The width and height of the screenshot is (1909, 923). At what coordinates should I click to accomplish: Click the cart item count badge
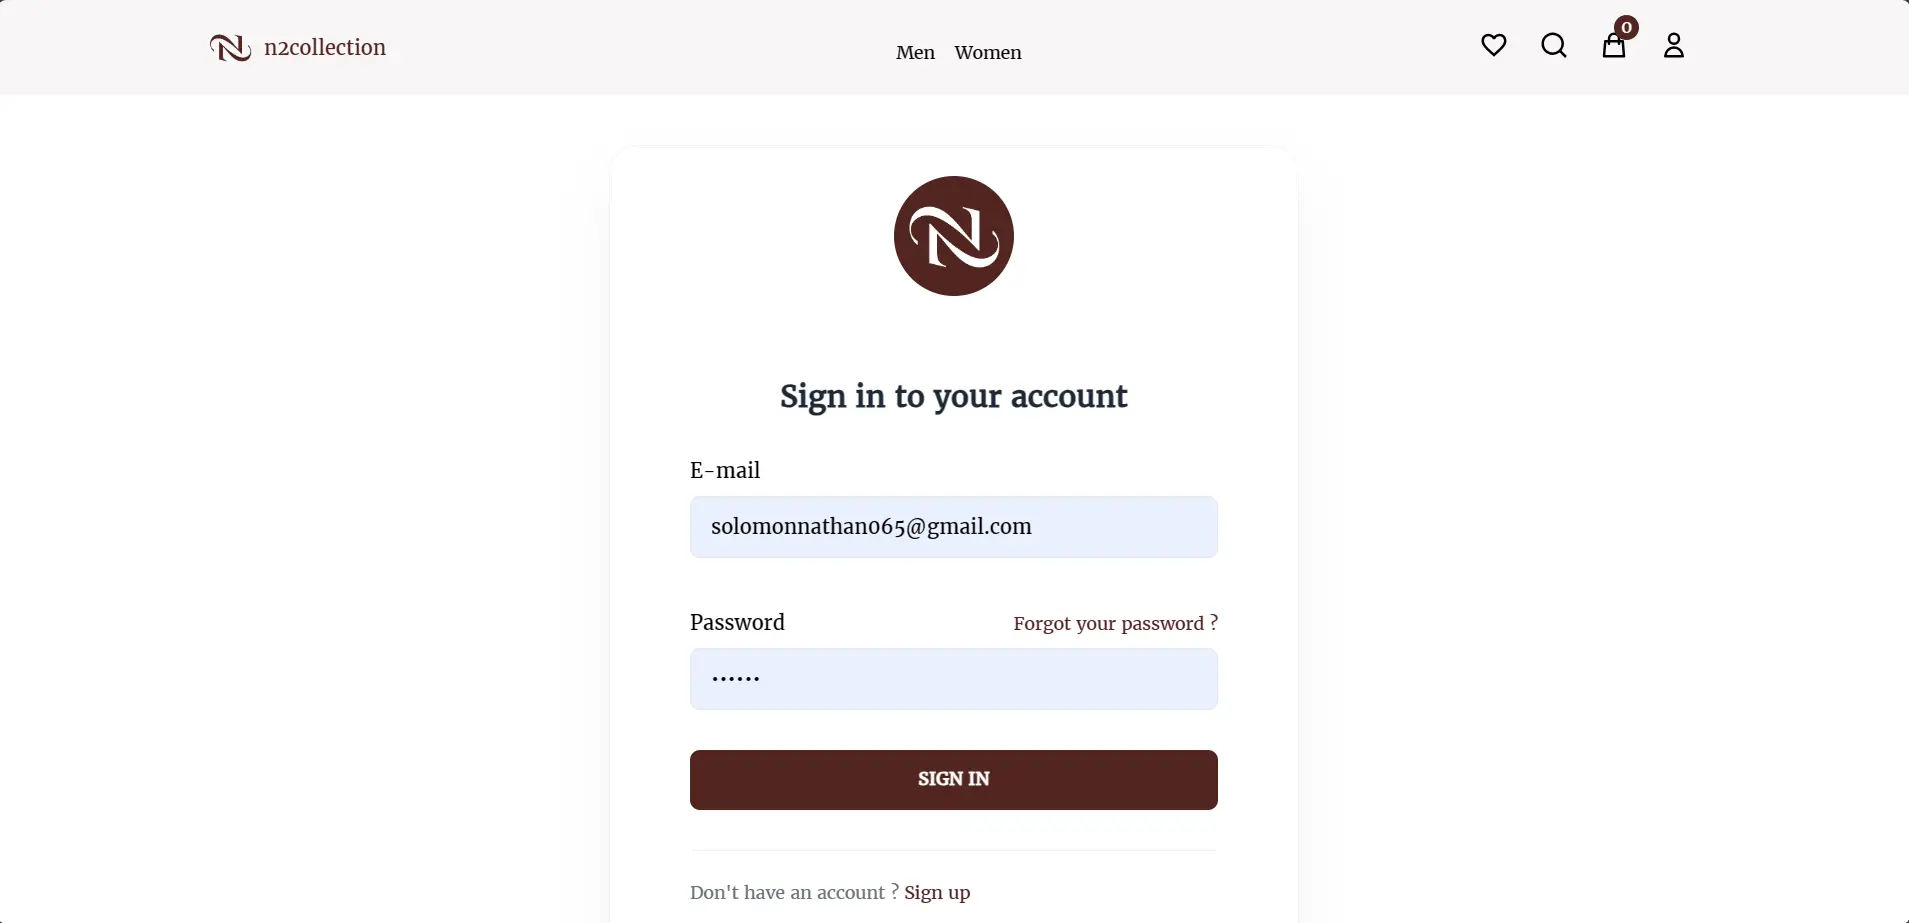pyautogui.click(x=1627, y=27)
